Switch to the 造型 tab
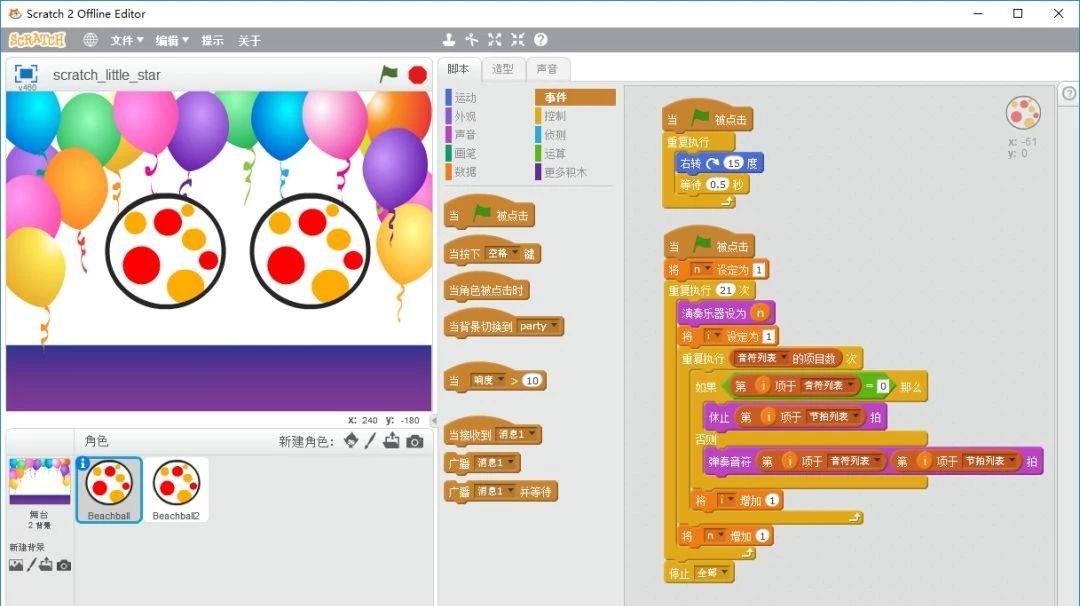1080x606 pixels. (502, 69)
